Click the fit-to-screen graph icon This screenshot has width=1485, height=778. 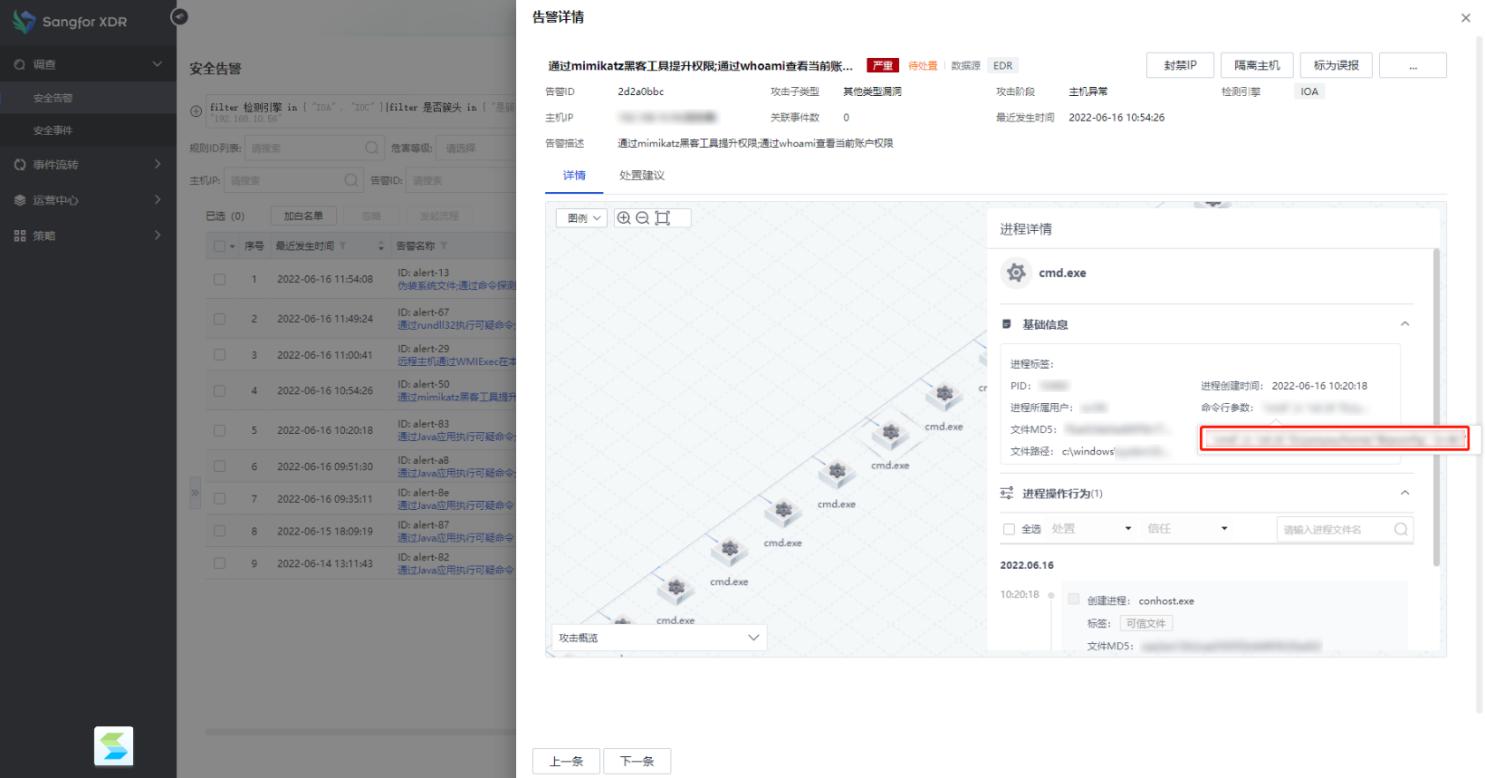coord(661,219)
